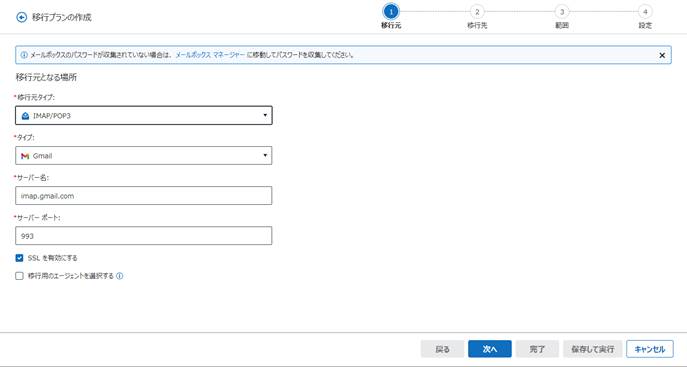
Task: Go to wizard step 1 移行元
Action: click(391, 12)
